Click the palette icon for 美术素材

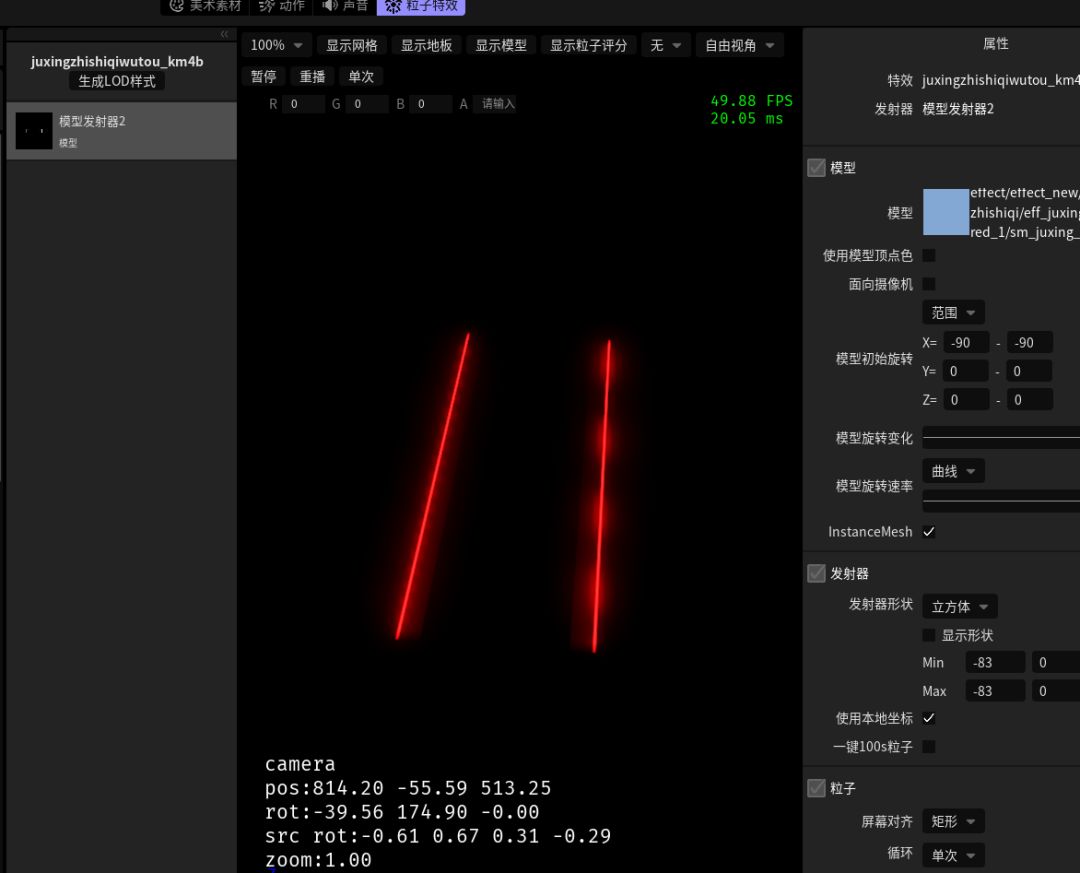(177, 6)
